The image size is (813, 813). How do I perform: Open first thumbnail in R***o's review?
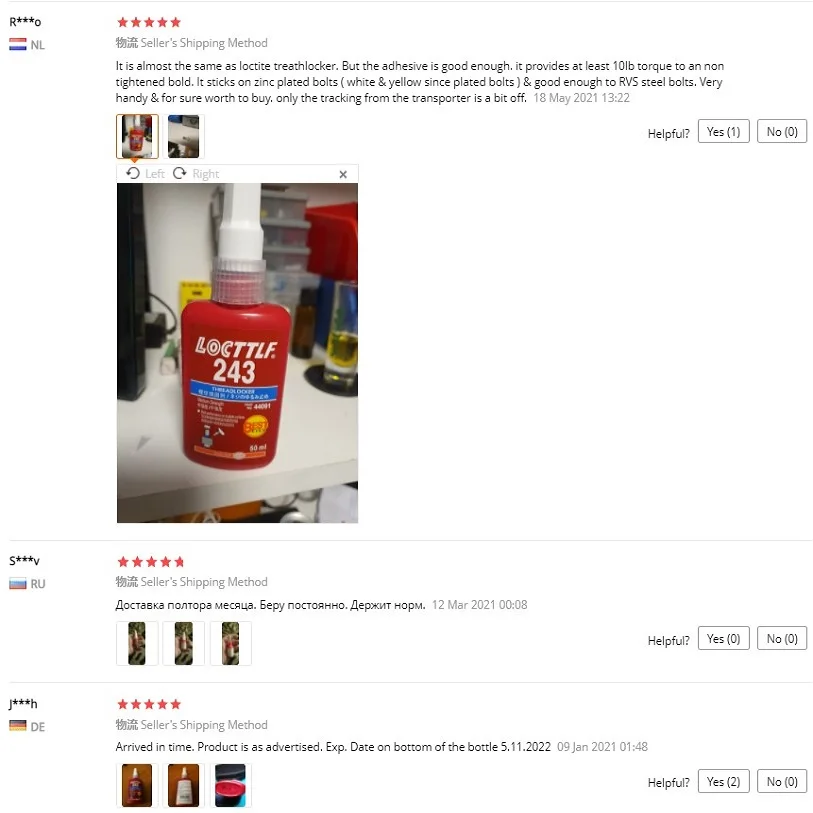pyautogui.click(x=137, y=136)
